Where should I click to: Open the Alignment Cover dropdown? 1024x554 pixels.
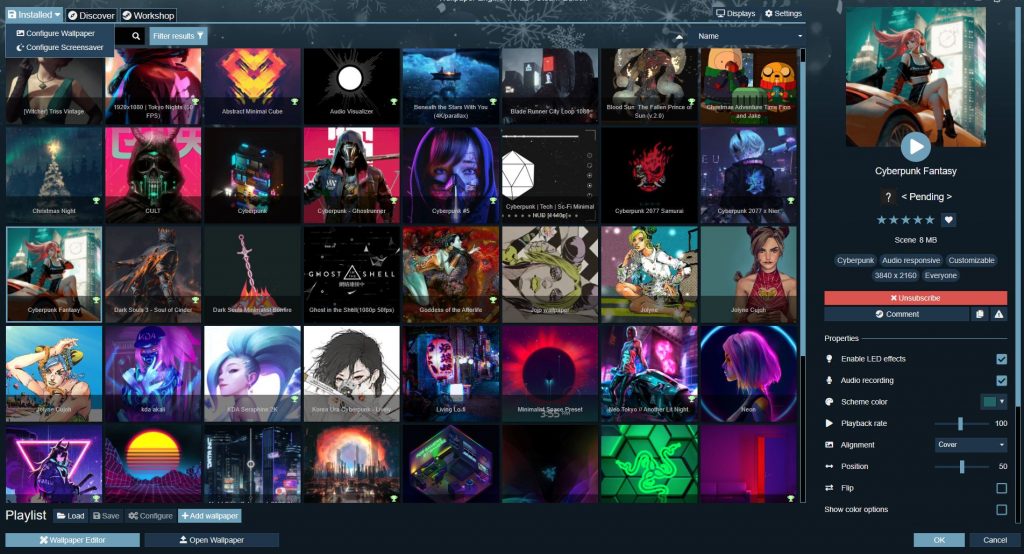coord(971,445)
